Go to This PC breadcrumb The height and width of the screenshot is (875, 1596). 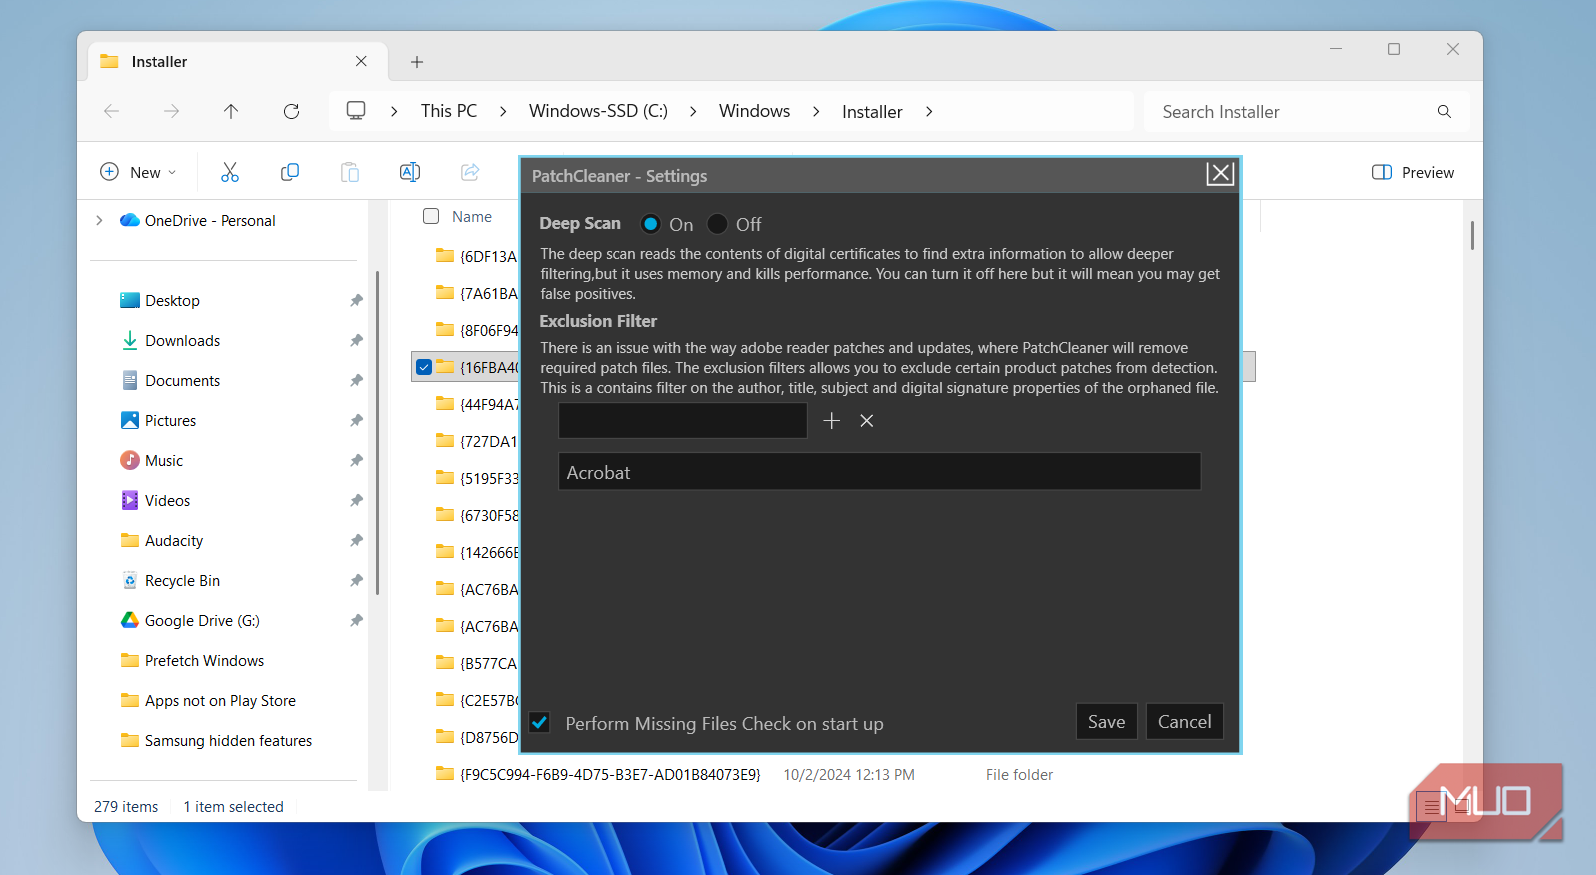click(x=449, y=111)
